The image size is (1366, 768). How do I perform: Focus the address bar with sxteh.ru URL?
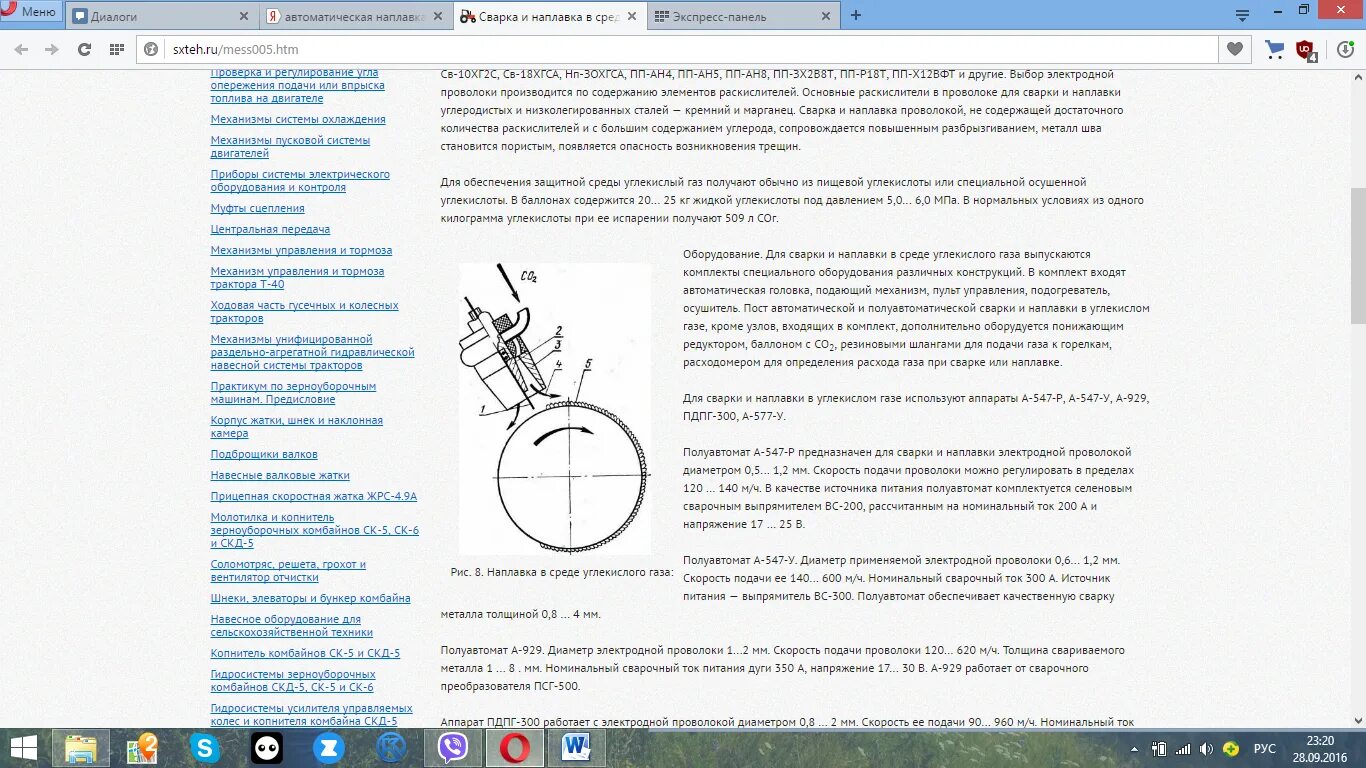pyautogui.click(x=680, y=49)
